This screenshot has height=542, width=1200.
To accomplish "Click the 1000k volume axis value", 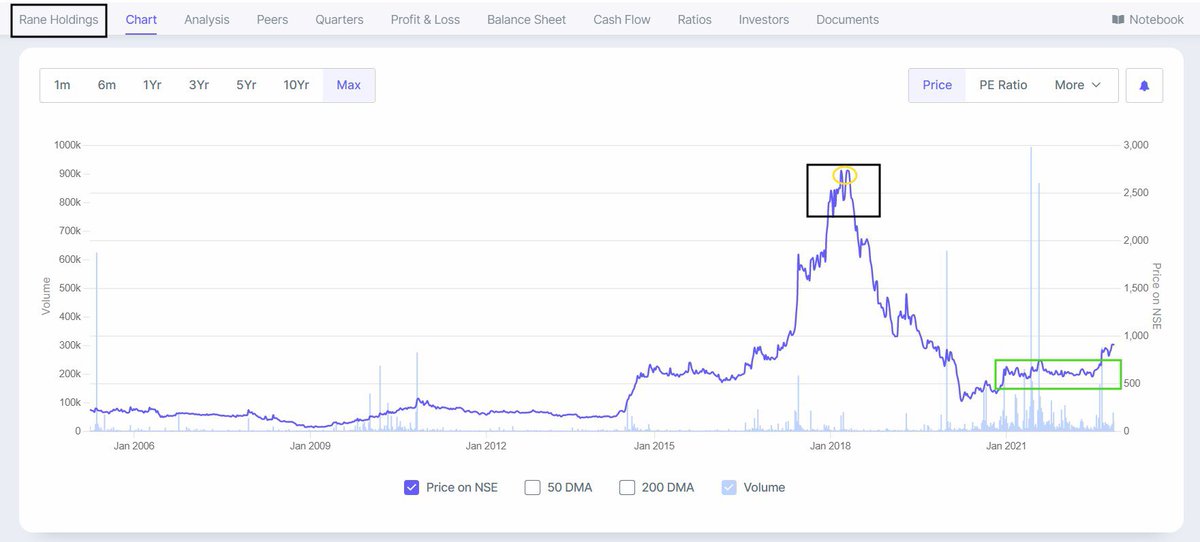I will point(67,145).
